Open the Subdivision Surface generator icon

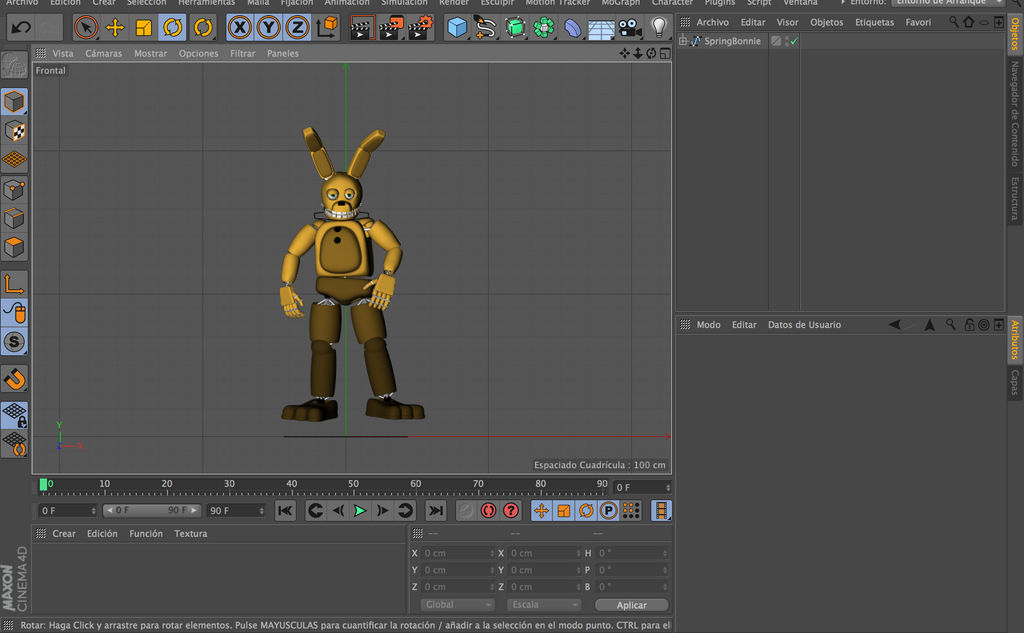click(515, 27)
